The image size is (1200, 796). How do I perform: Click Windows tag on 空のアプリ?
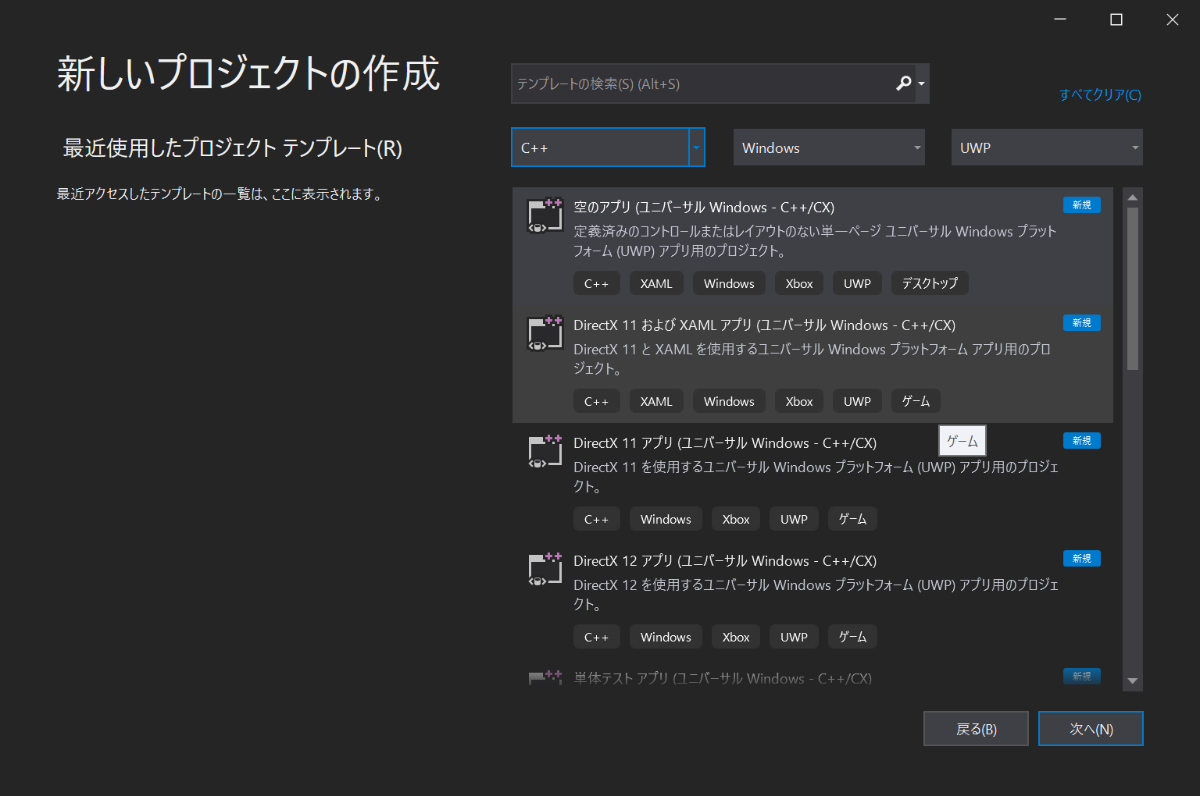(x=729, y=283)
